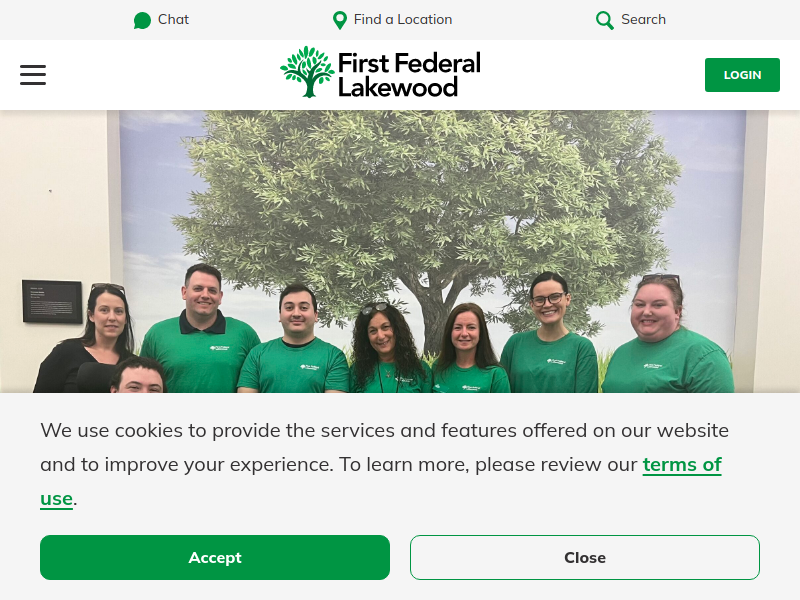Click the black wall plaque in photo
Image resolution: width=800 pixels, height=600 pixels.
click(52, 302)
